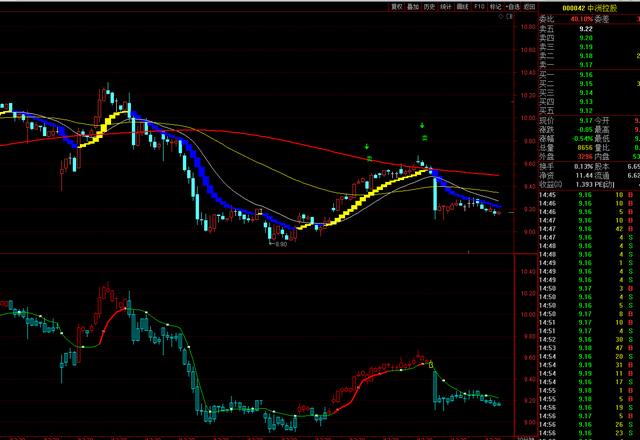
Task: Click the 收益 value 1.393
Action: pos(584,184)
